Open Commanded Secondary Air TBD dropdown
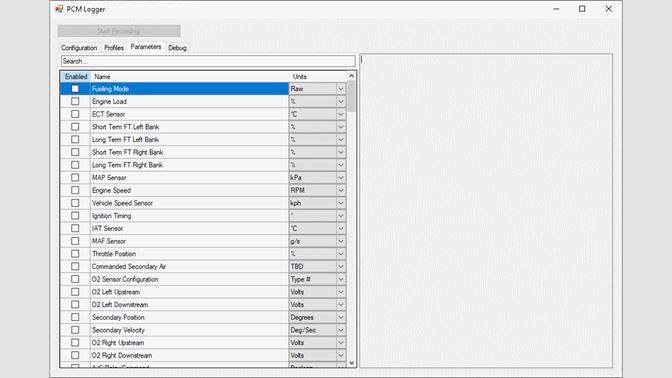672x378 pixels. 341,267
